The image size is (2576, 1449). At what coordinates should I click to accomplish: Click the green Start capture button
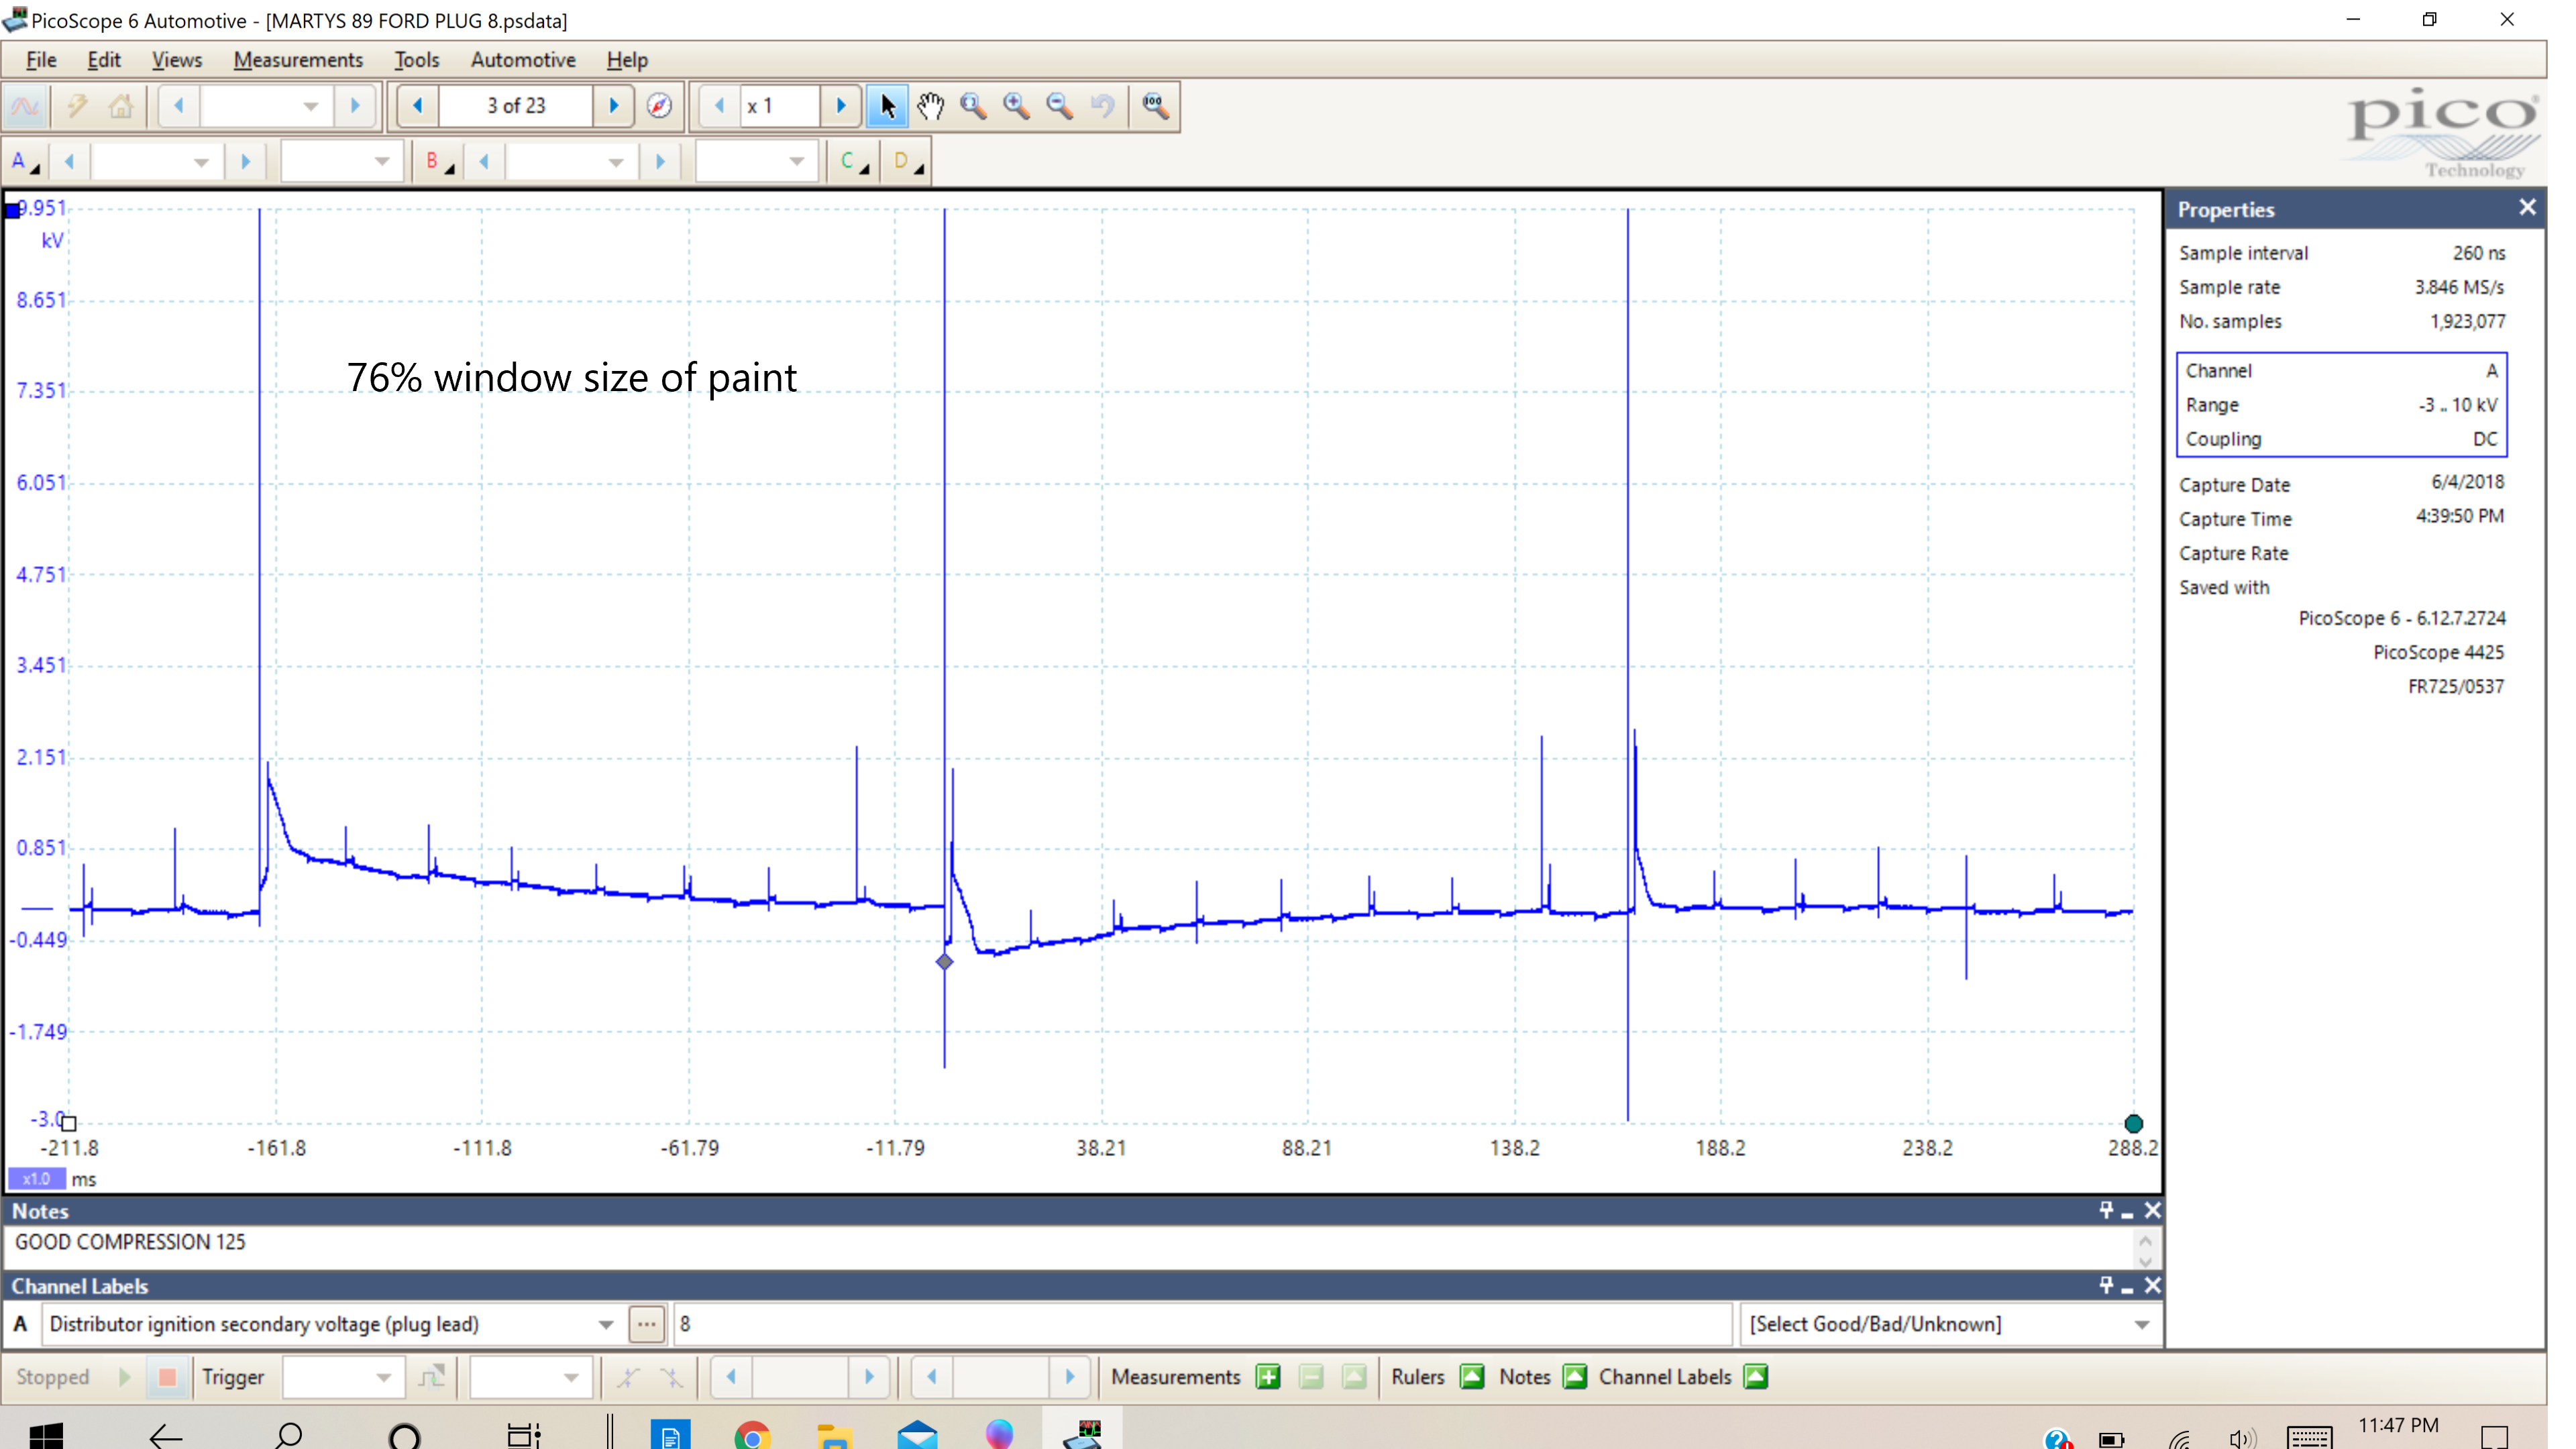coord(124,1378)
